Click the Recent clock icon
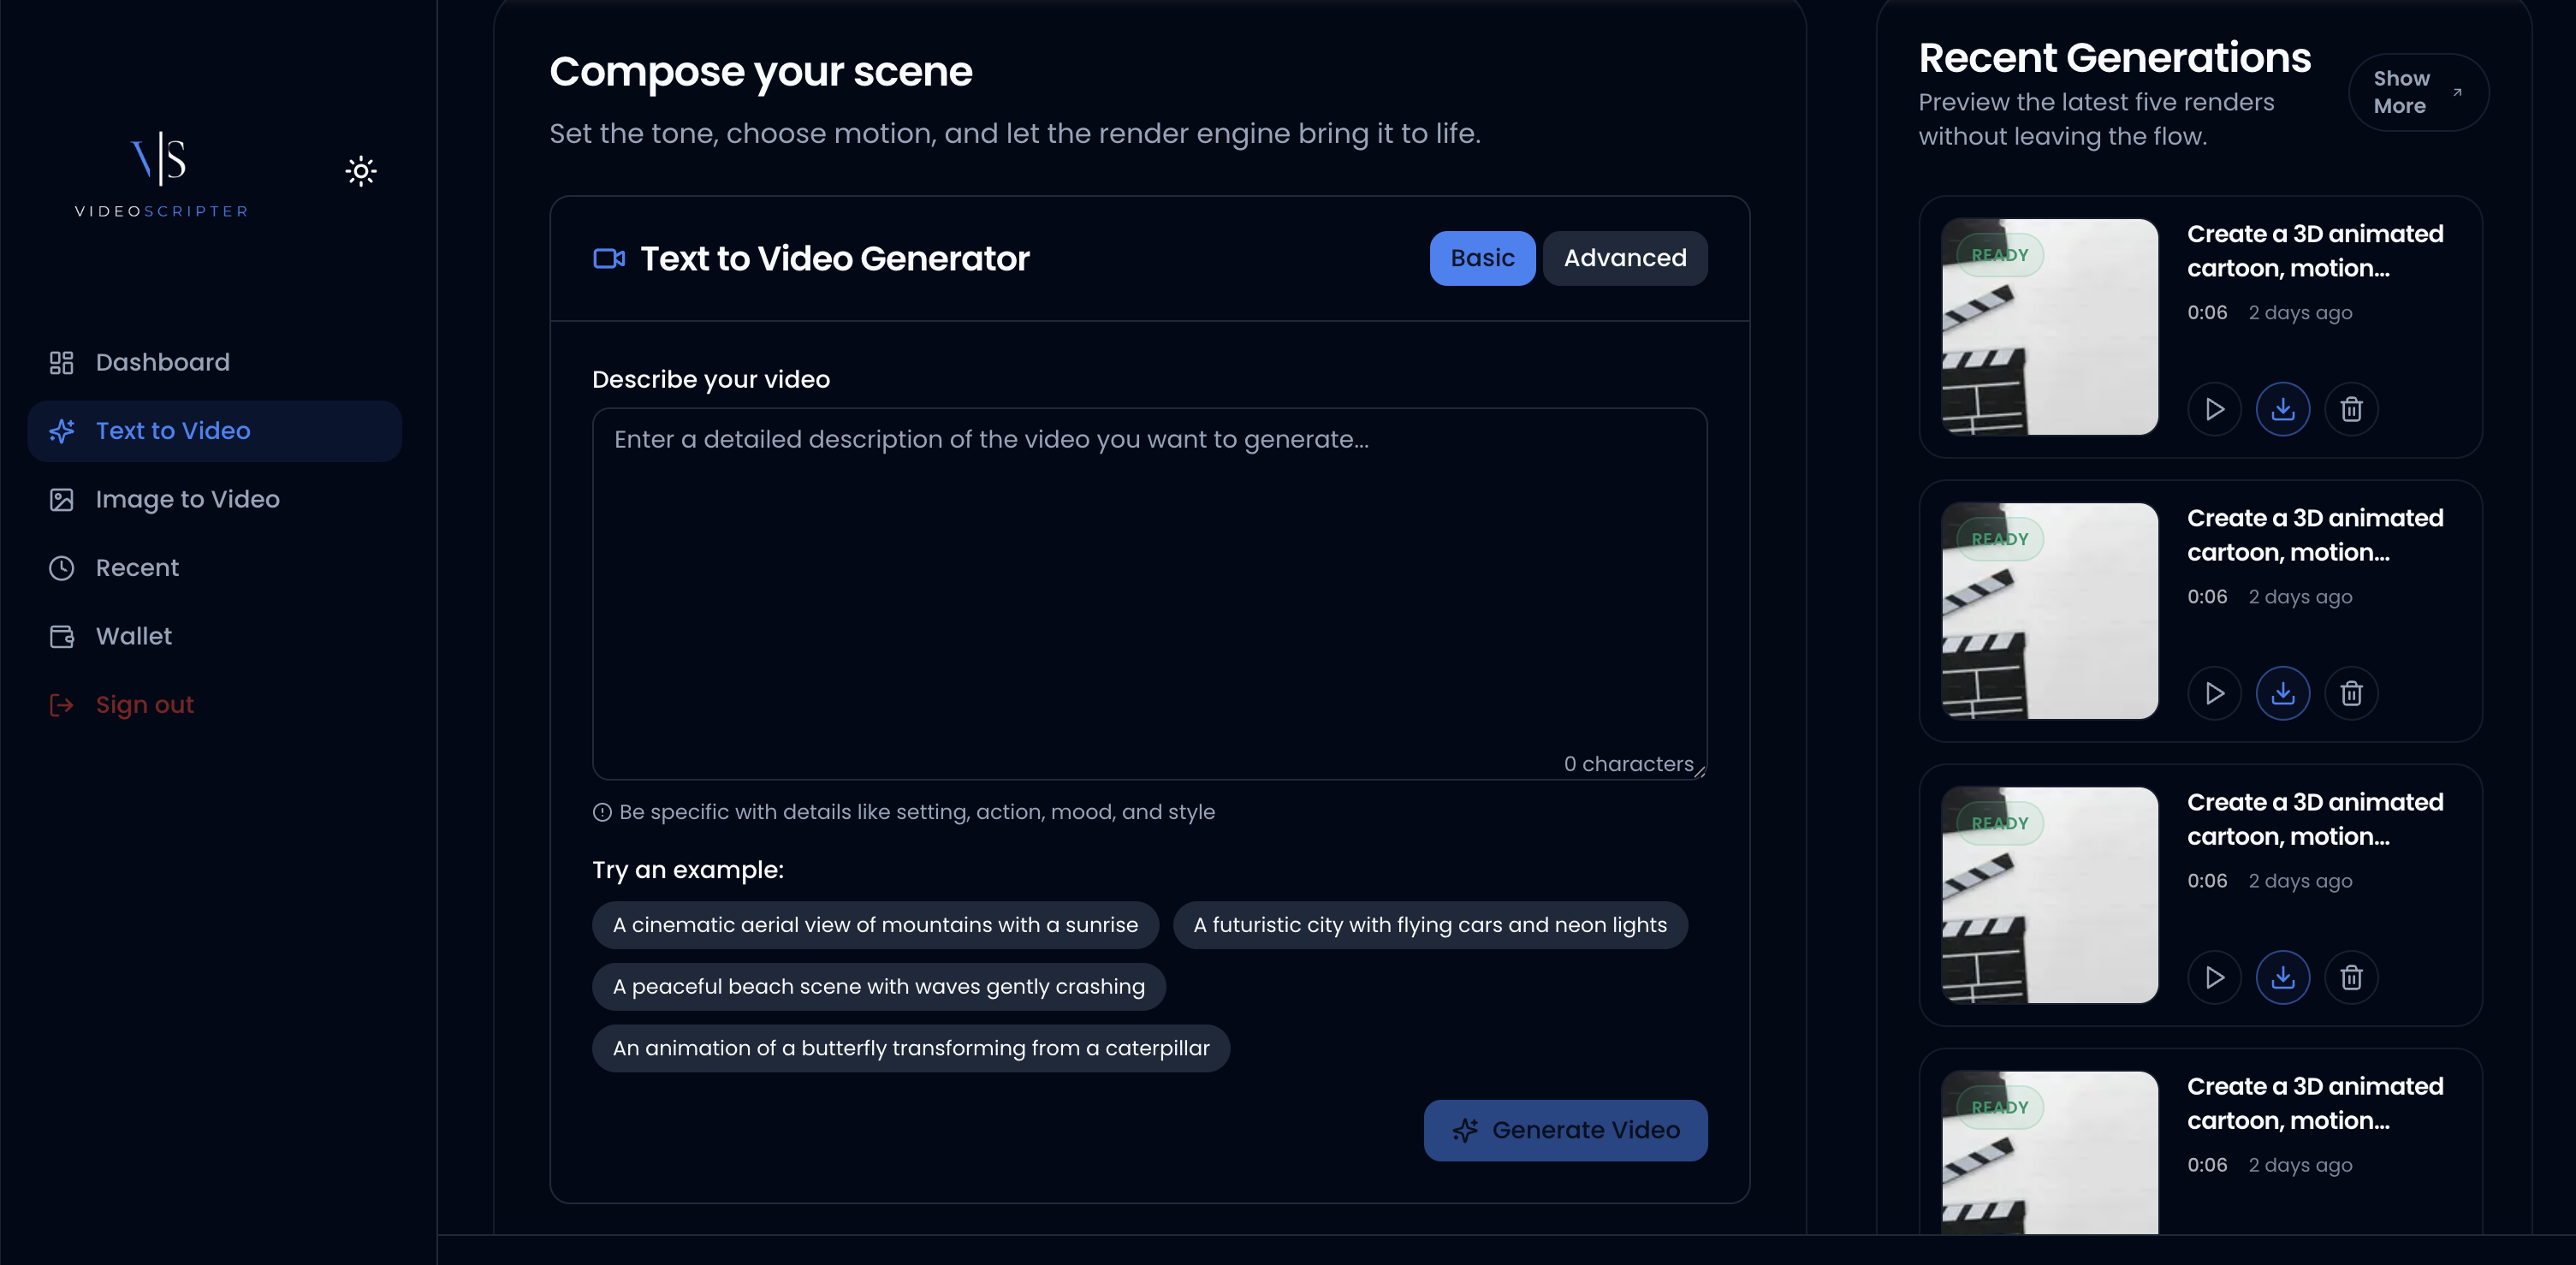Screen dimensions: 2576x1265 point(62,567)
